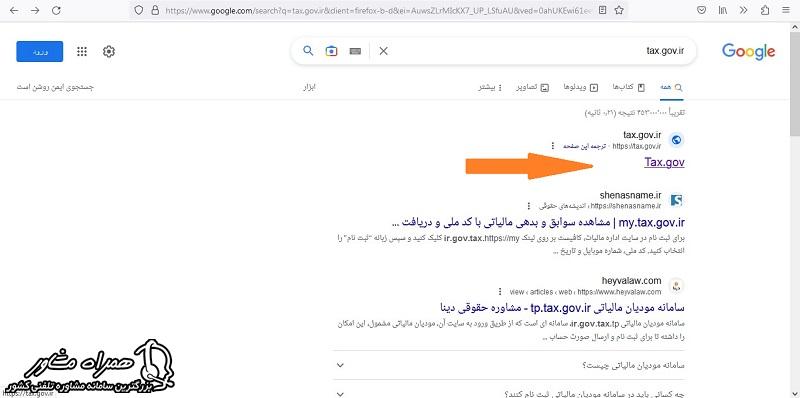800x398 pixels.
Task: Reload the page with the refresh icon
Action: (x=57, y=10)
